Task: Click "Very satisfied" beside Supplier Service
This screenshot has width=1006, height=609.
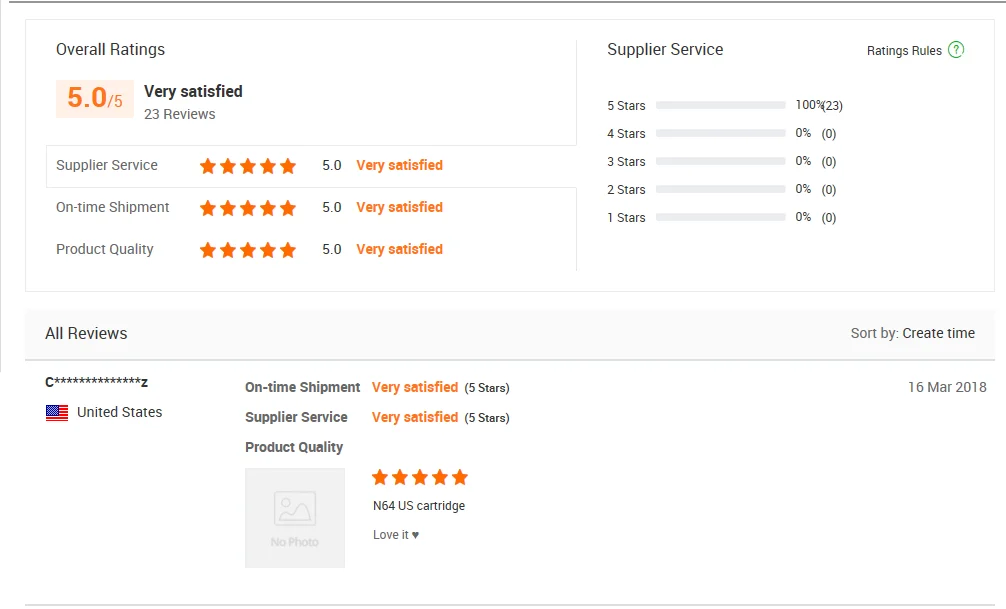Action: click(x=399, y=165)
